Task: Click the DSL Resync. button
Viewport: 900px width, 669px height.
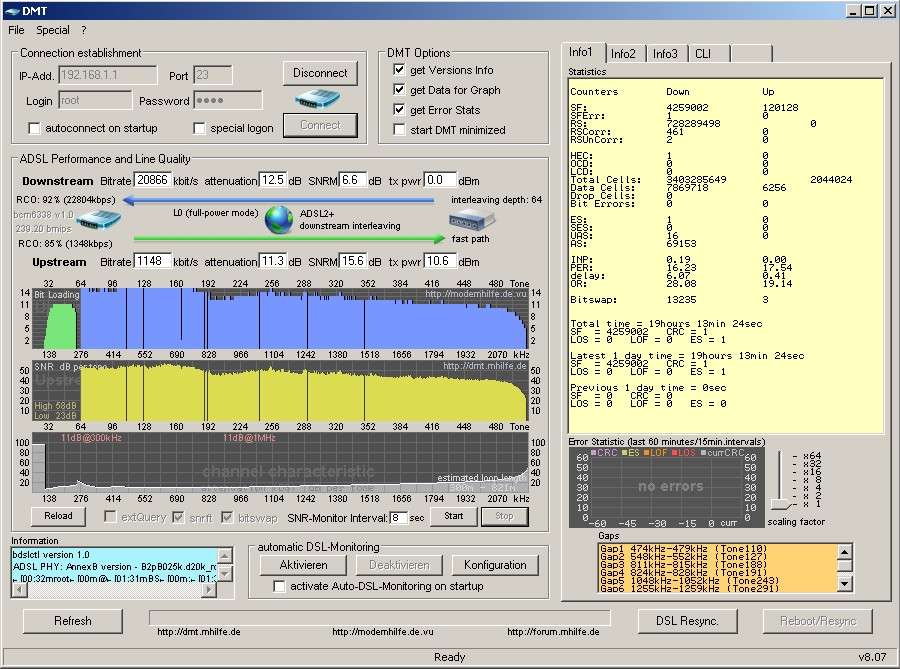Action: point(687,621)
